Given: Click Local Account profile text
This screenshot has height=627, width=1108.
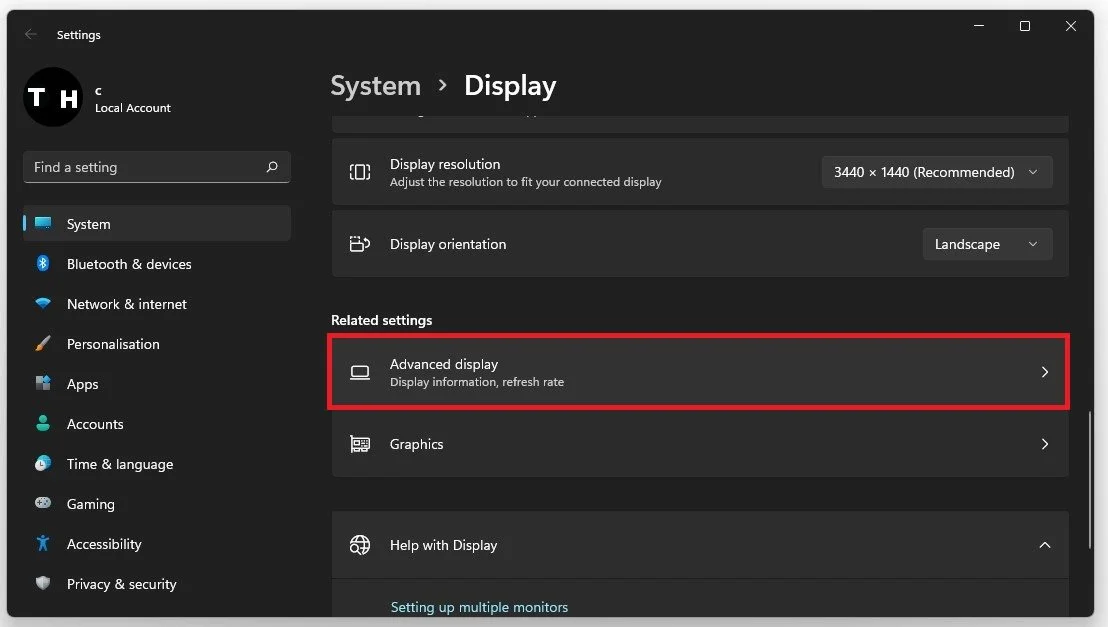Looking at the screenshot, I should (x=133, y=108).
